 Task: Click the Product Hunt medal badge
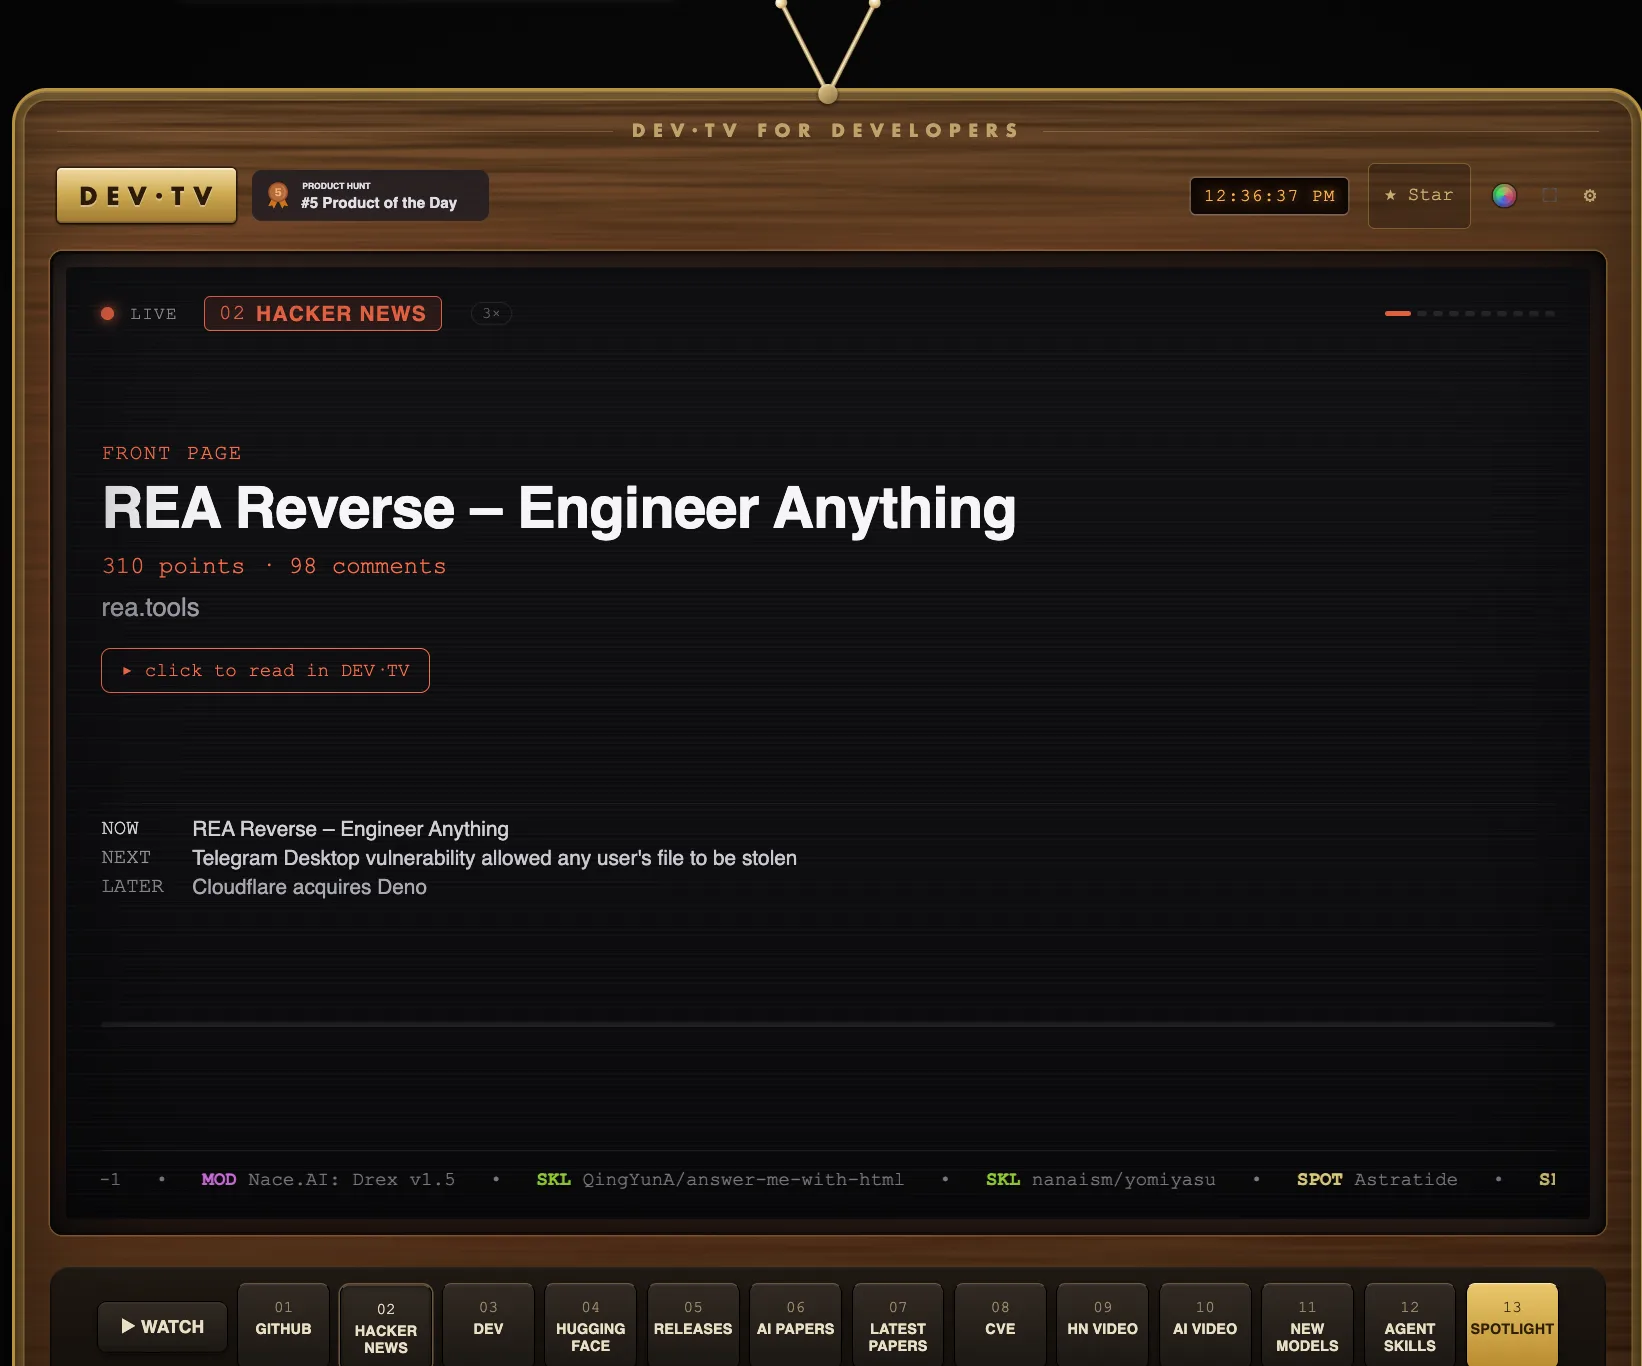[370, 195]
